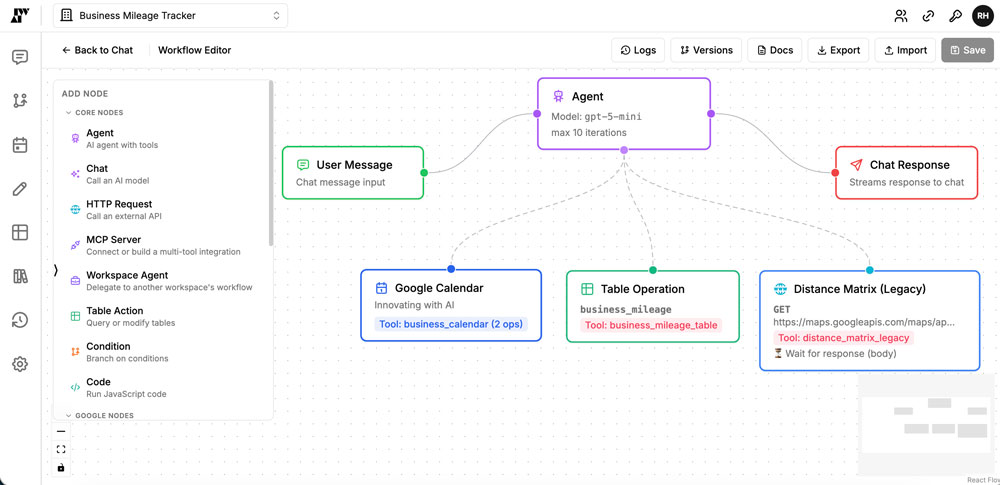
Task: Open the Logs button
Action: [638, 50]
